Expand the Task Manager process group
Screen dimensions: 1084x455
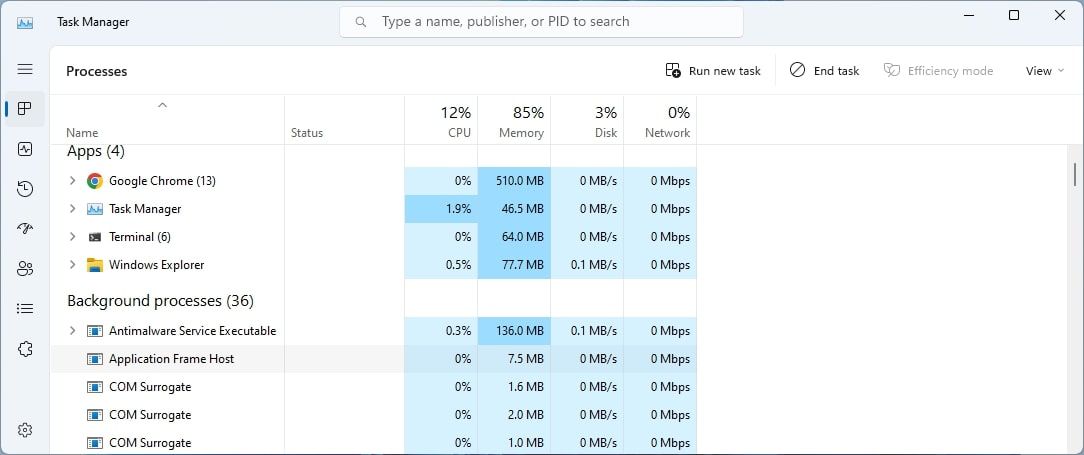click(72, 209)
